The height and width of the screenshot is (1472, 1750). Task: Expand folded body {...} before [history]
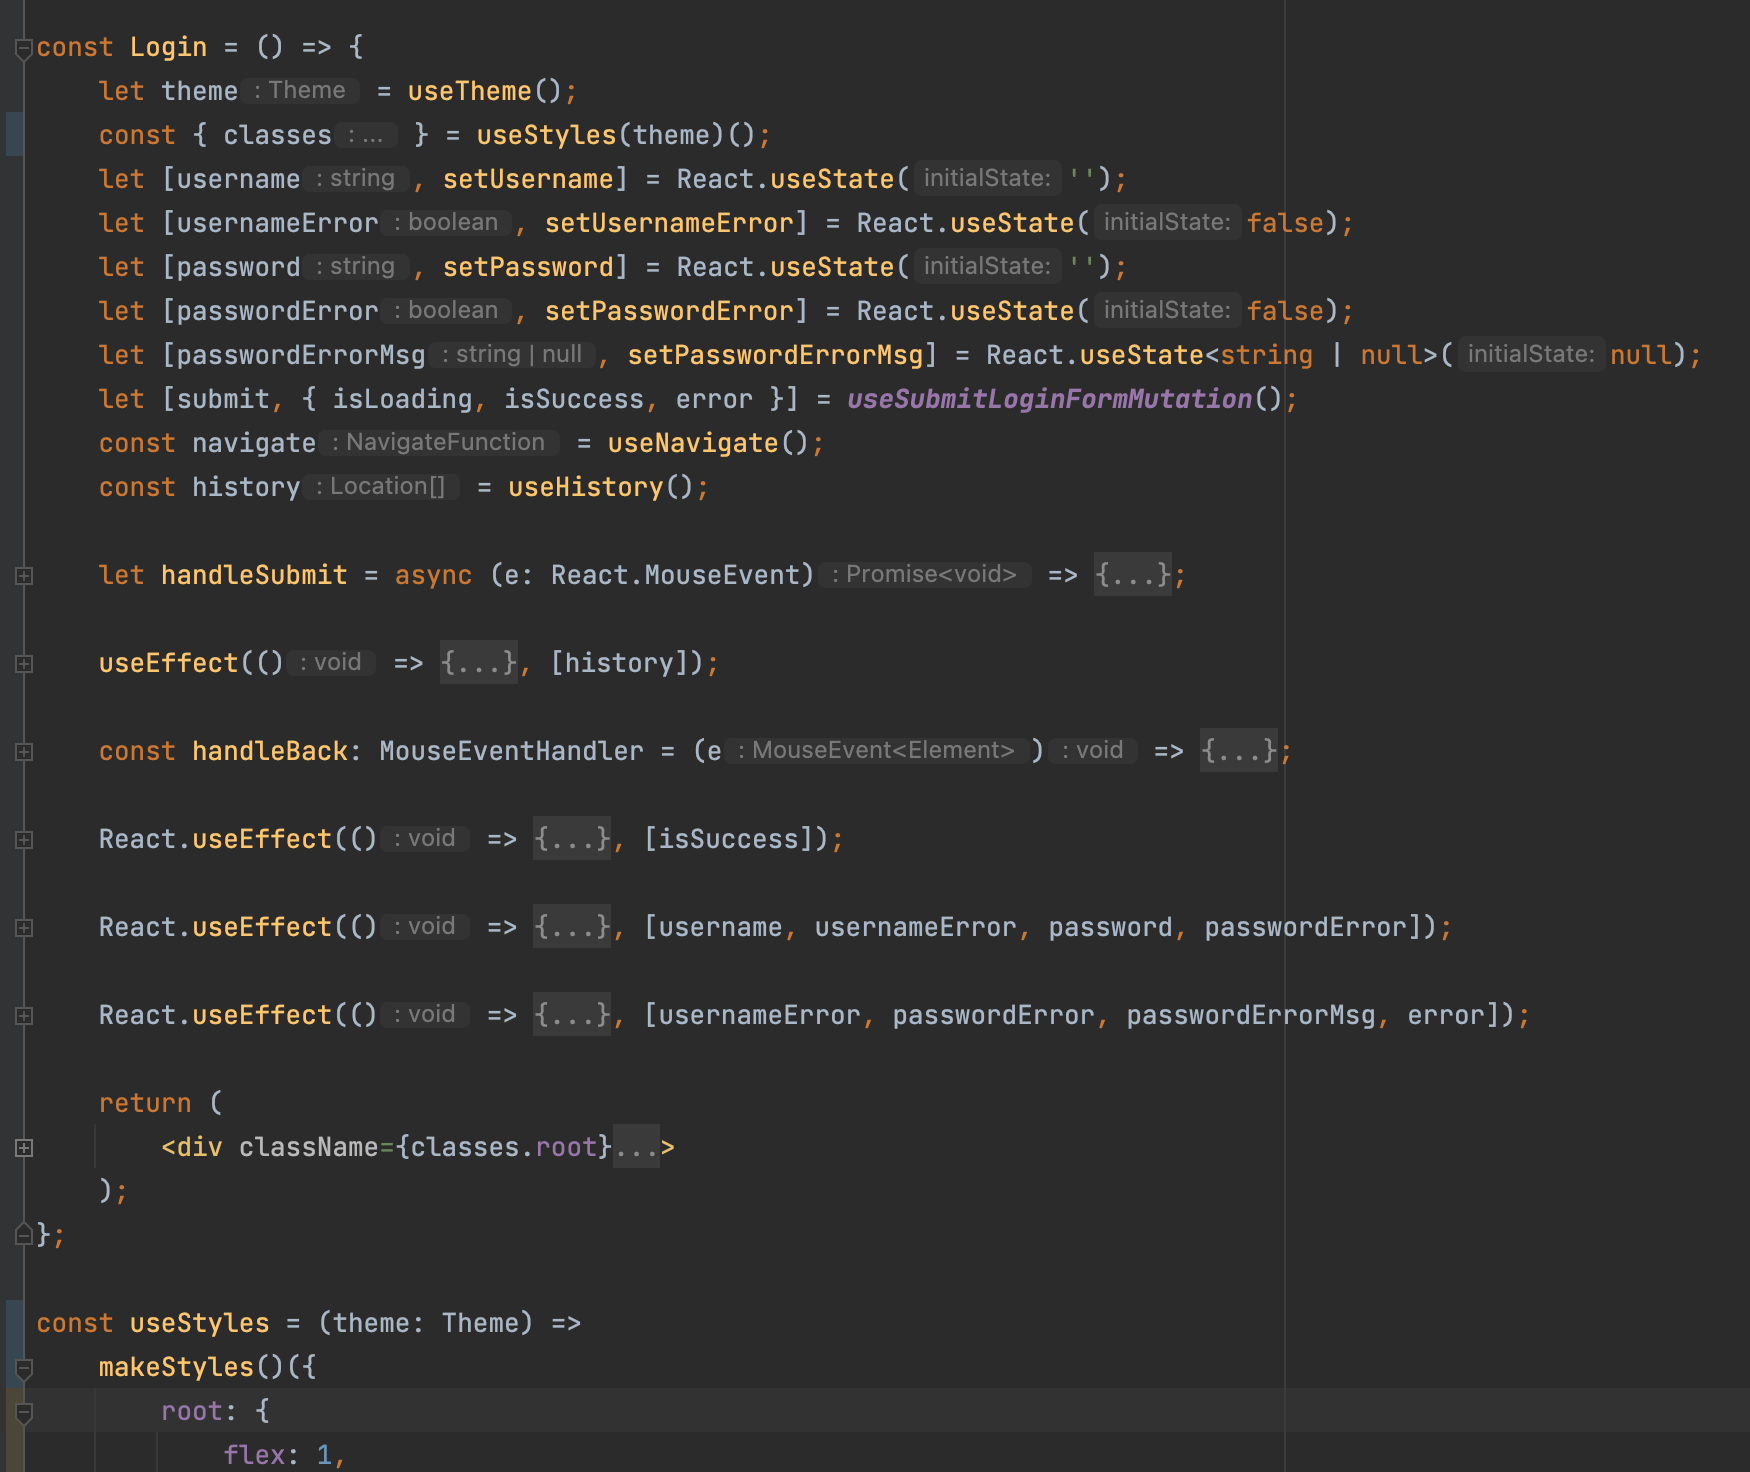[x=479, y=663]
